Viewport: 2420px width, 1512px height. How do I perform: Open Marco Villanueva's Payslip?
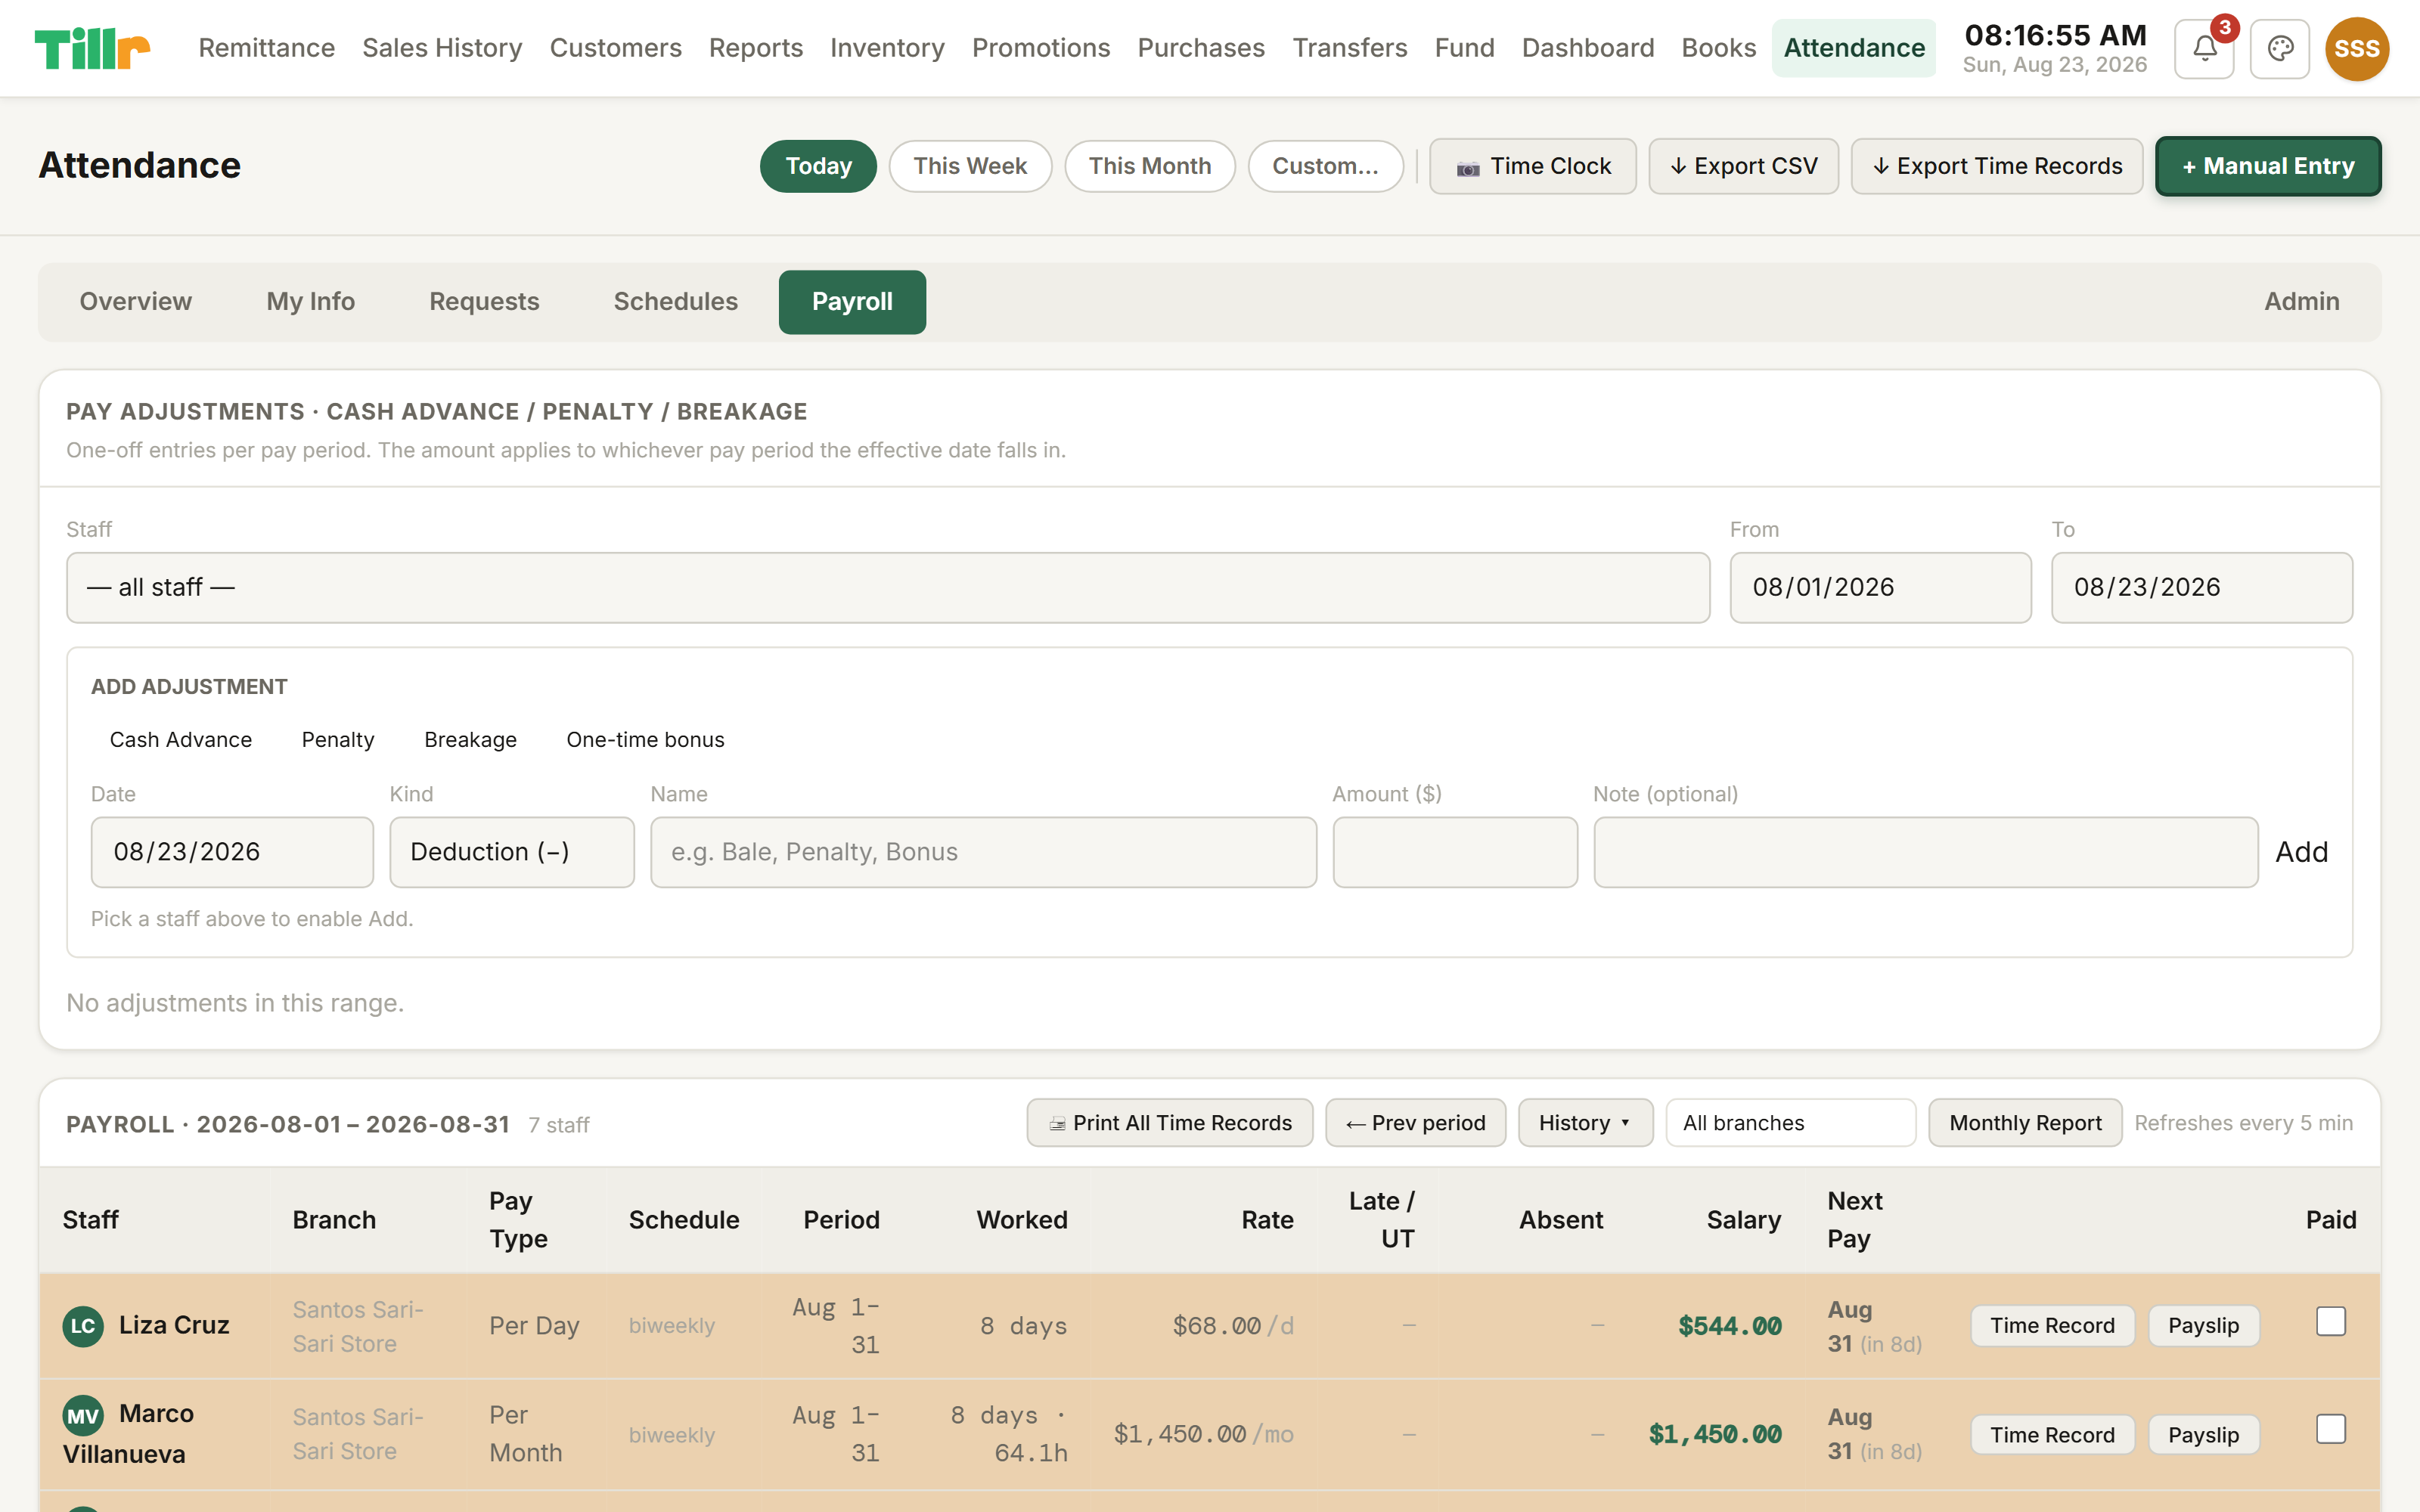click(2203, 1435)
